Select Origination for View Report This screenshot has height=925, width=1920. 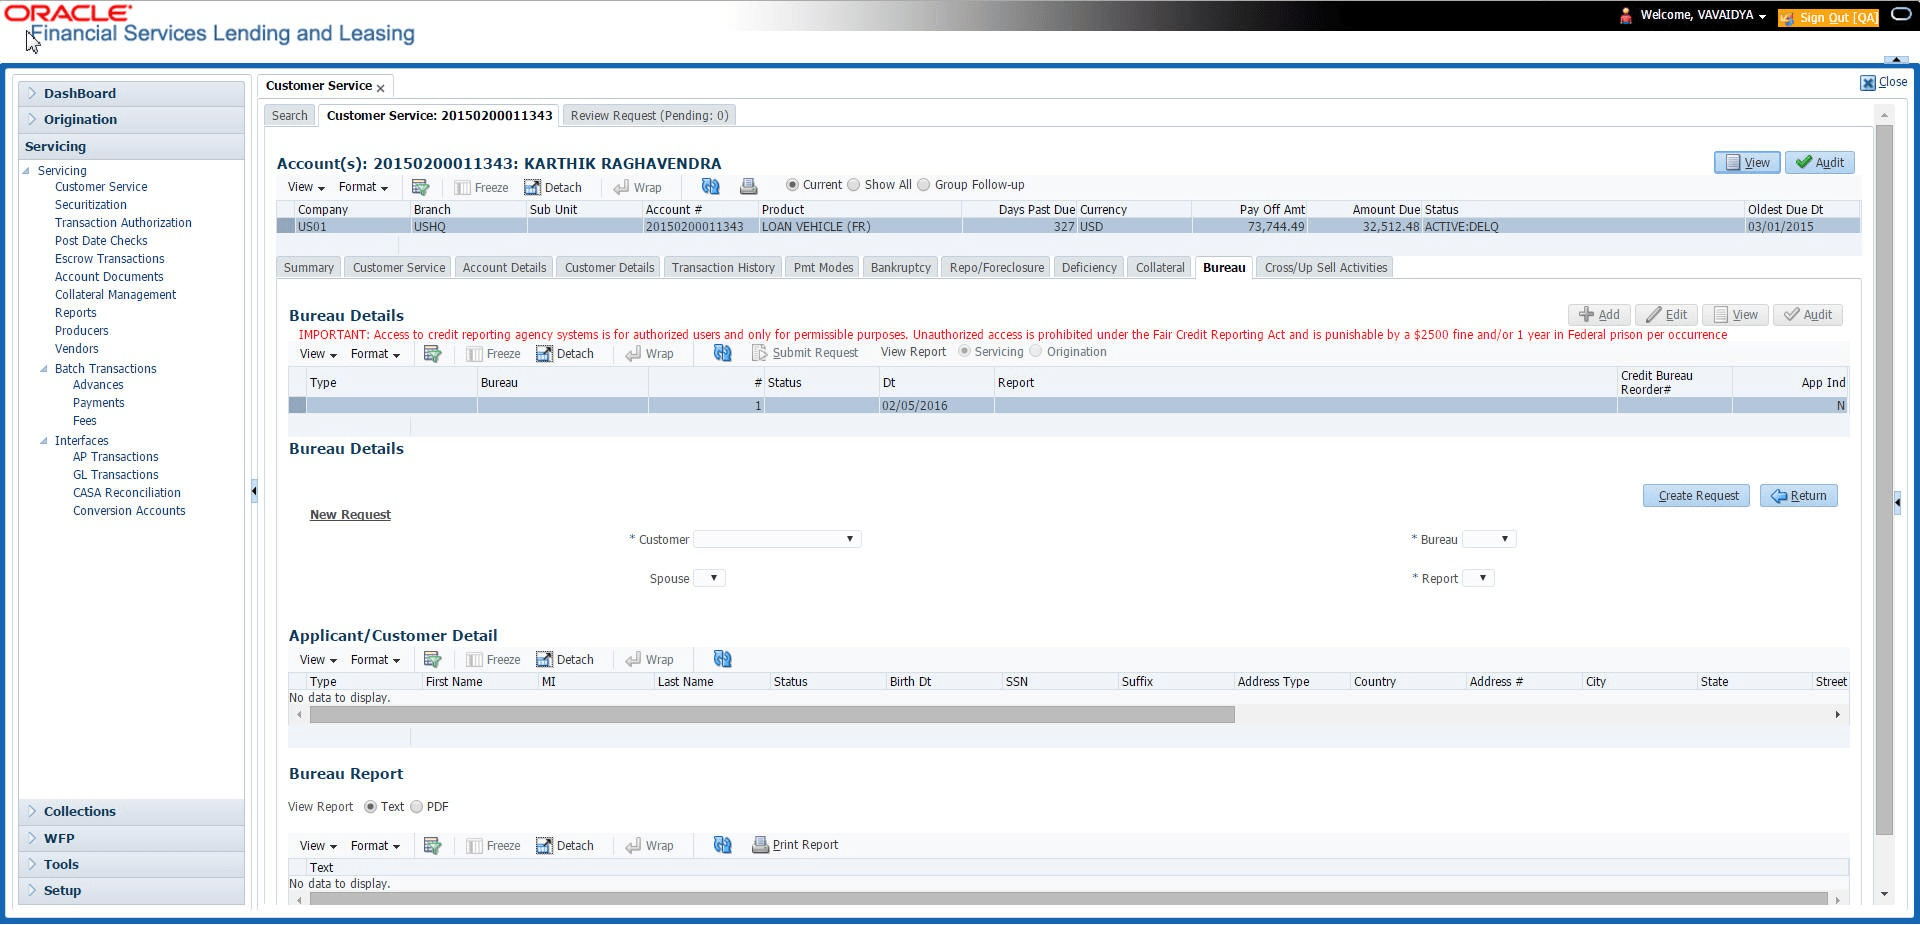point(1036,351)
